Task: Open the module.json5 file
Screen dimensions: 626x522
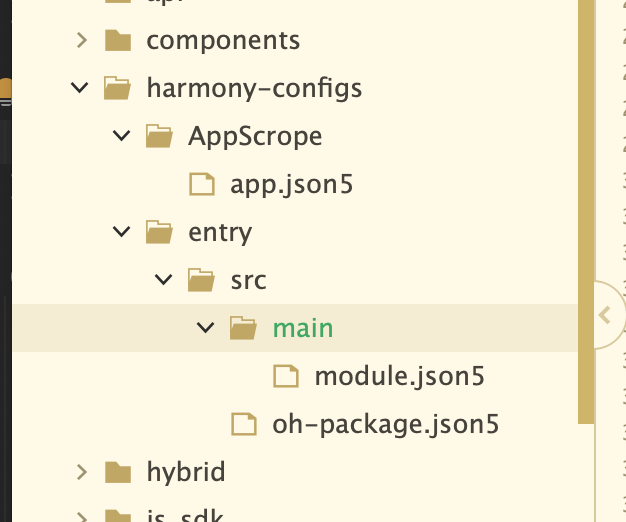Action: (x=400, y=376)
